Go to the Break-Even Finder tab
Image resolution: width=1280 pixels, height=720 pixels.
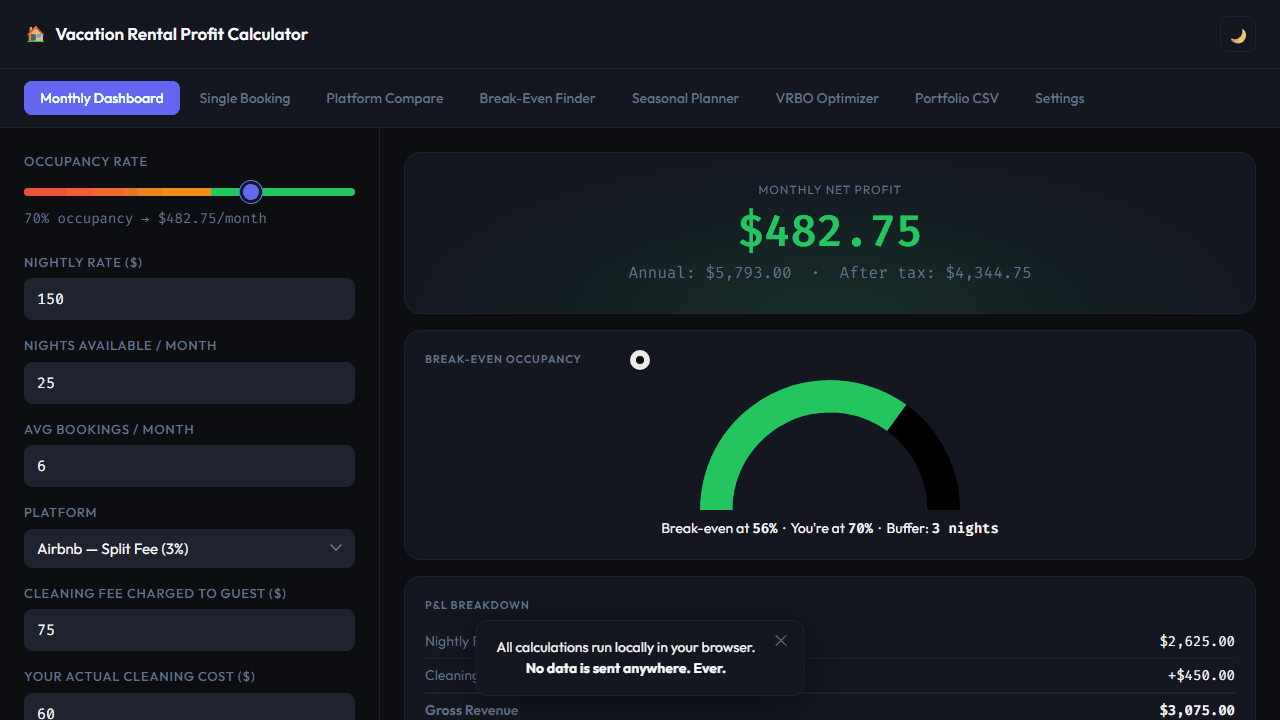[537, 98]
